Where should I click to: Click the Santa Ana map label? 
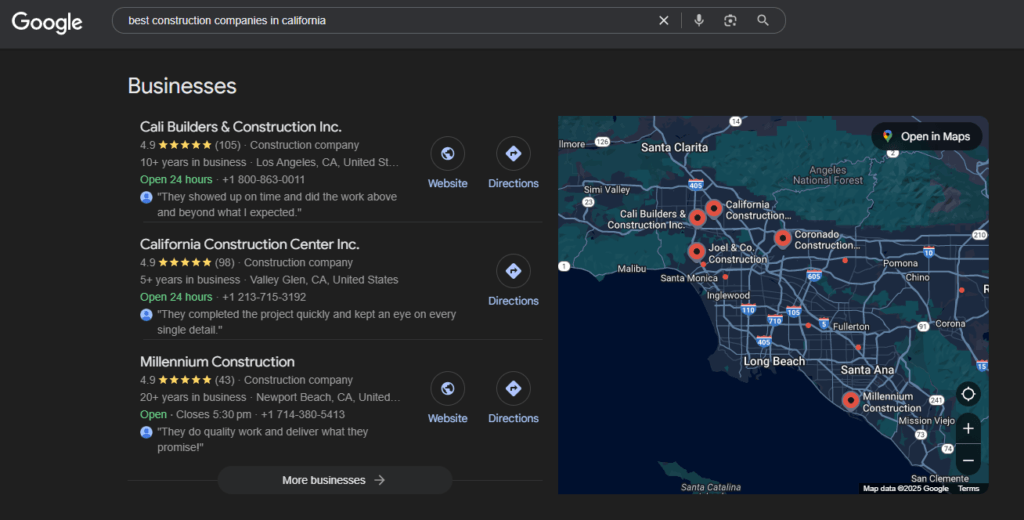867,370
